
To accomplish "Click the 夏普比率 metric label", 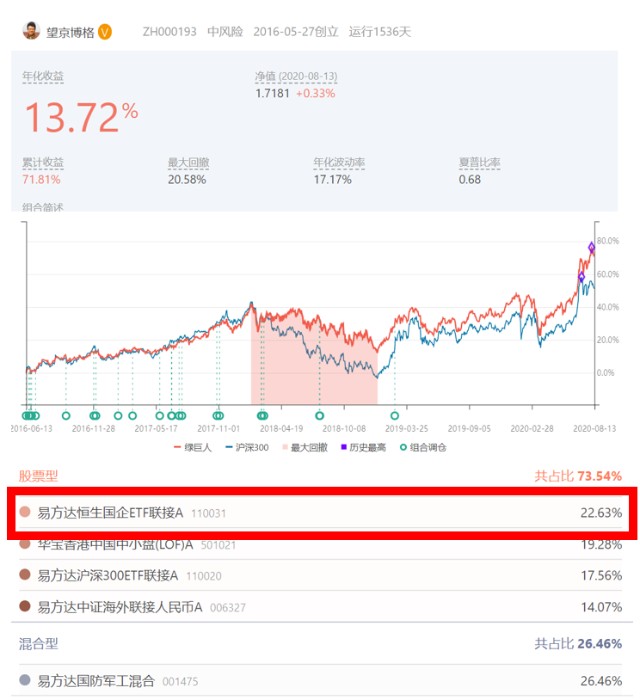I will [479, 162].
